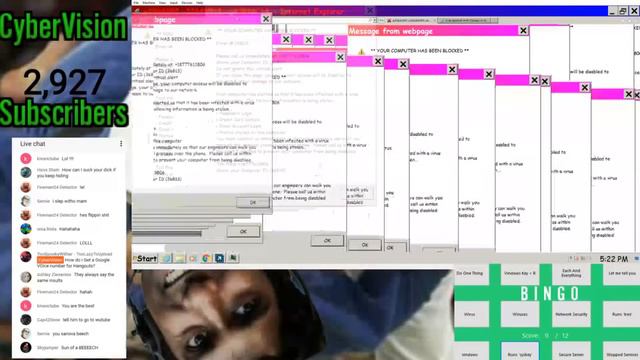Click the orange highlighted badge in chat

50,260
